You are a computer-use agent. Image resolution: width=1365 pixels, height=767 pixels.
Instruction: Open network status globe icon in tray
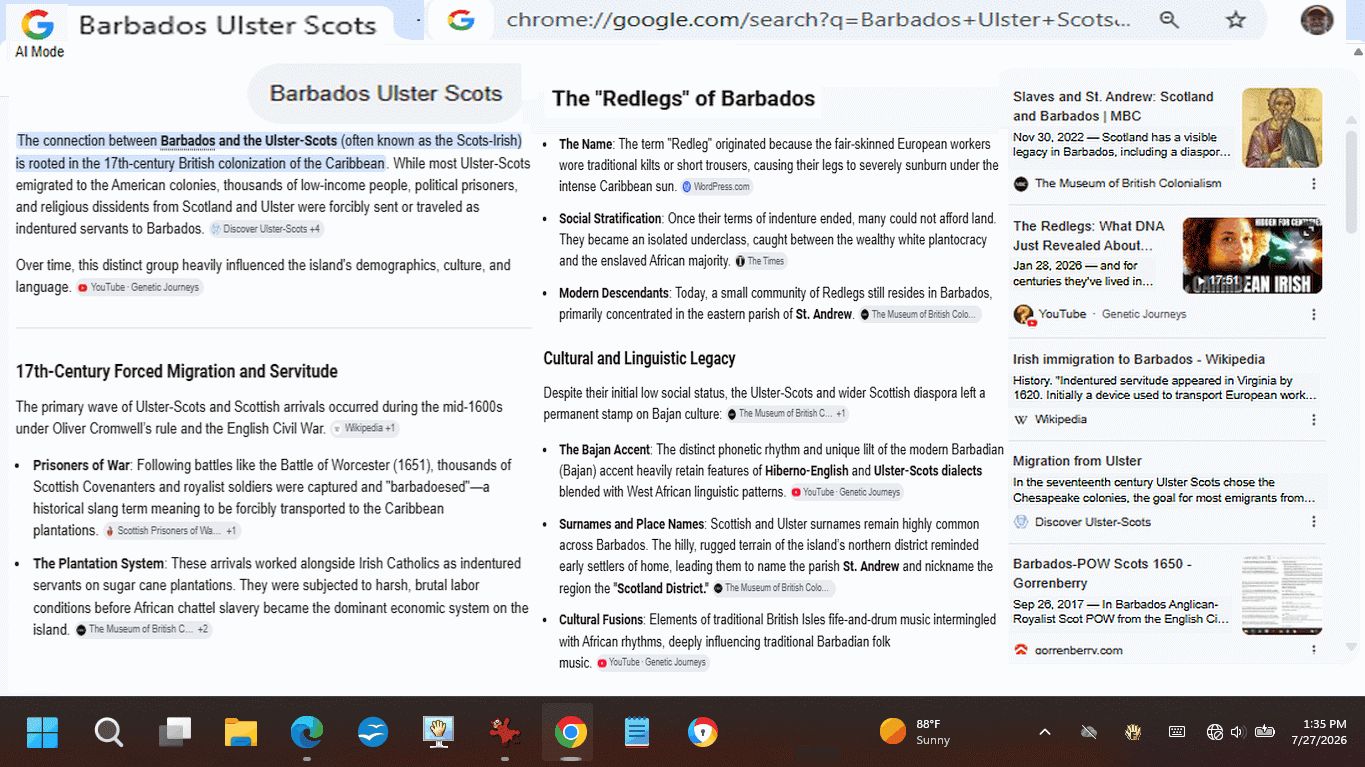[1215, 732]
